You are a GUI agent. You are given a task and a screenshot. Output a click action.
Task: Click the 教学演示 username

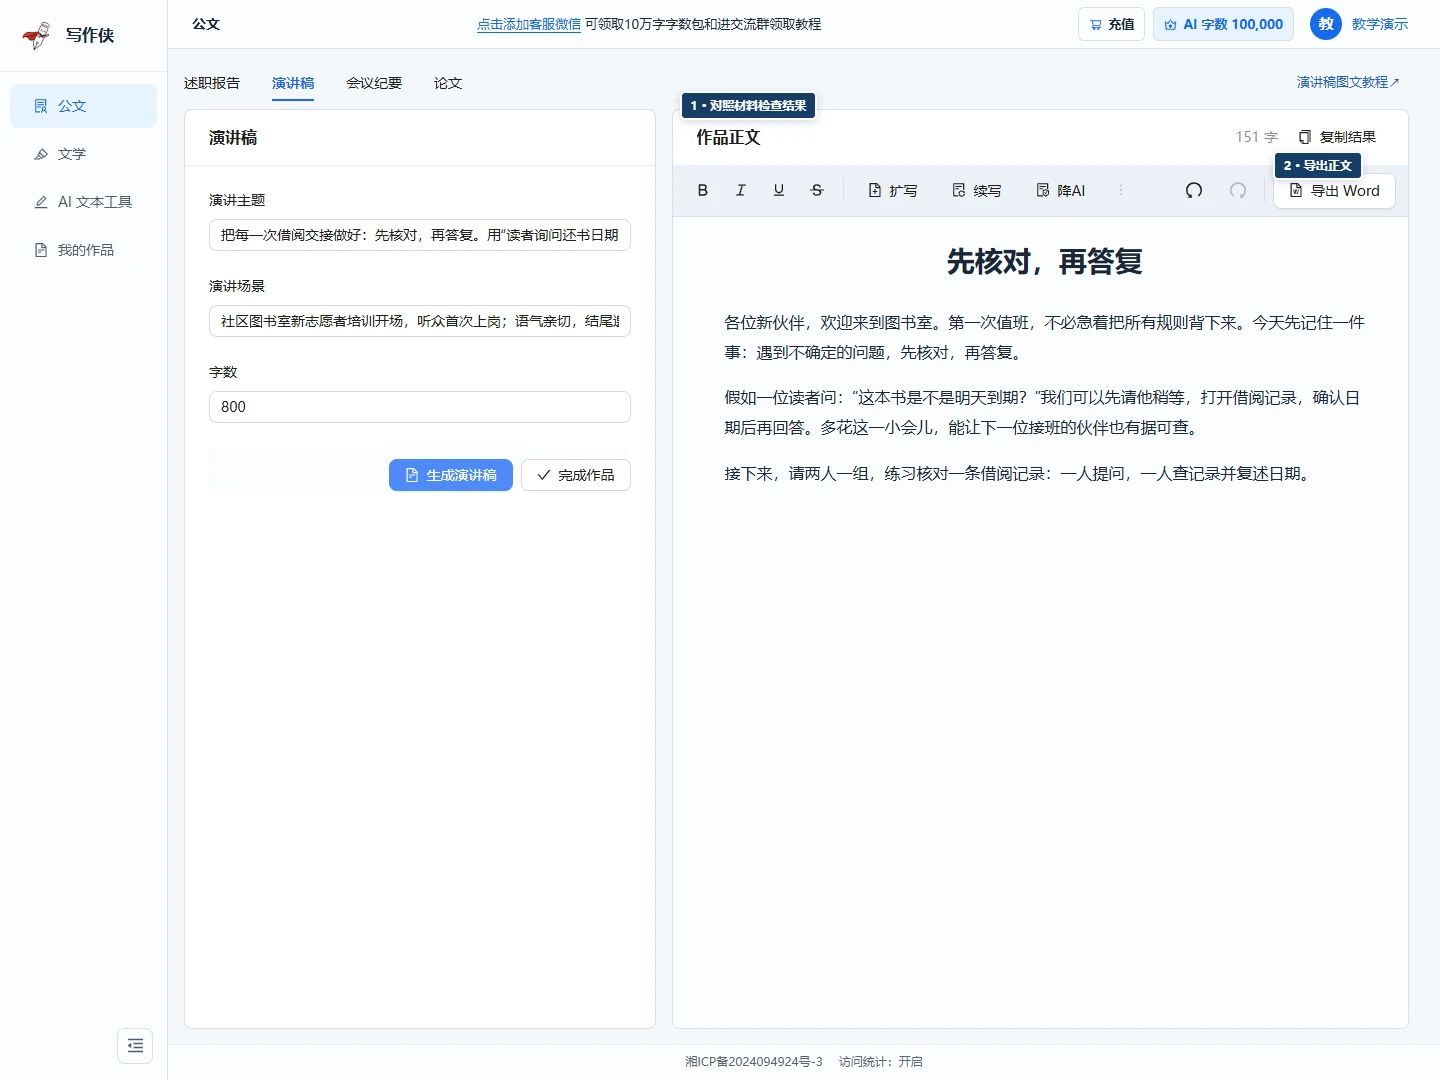click(1380, 24)
